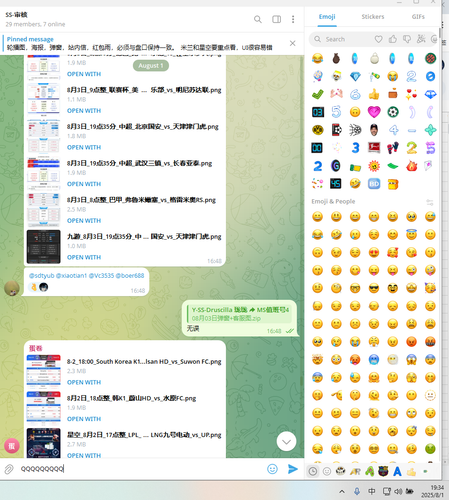Insert the 45 scoreboard emoji

336,184
